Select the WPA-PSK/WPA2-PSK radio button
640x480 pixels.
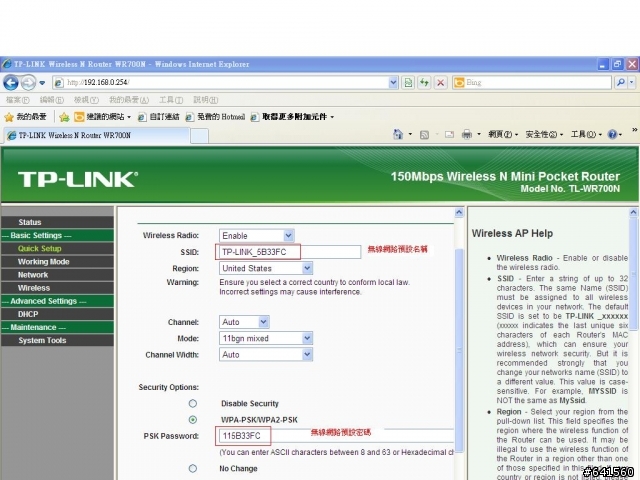pyautogui.click(x=193, y=420)
